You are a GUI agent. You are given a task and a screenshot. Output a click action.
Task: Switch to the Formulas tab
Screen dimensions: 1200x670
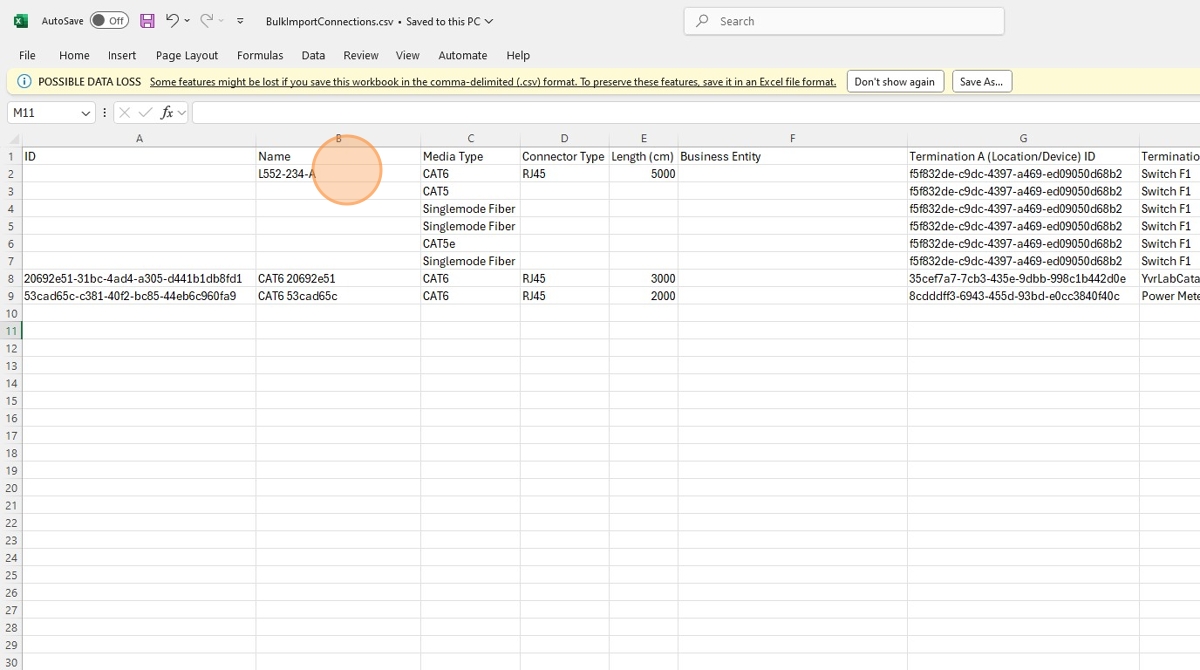tap(260, 56)
